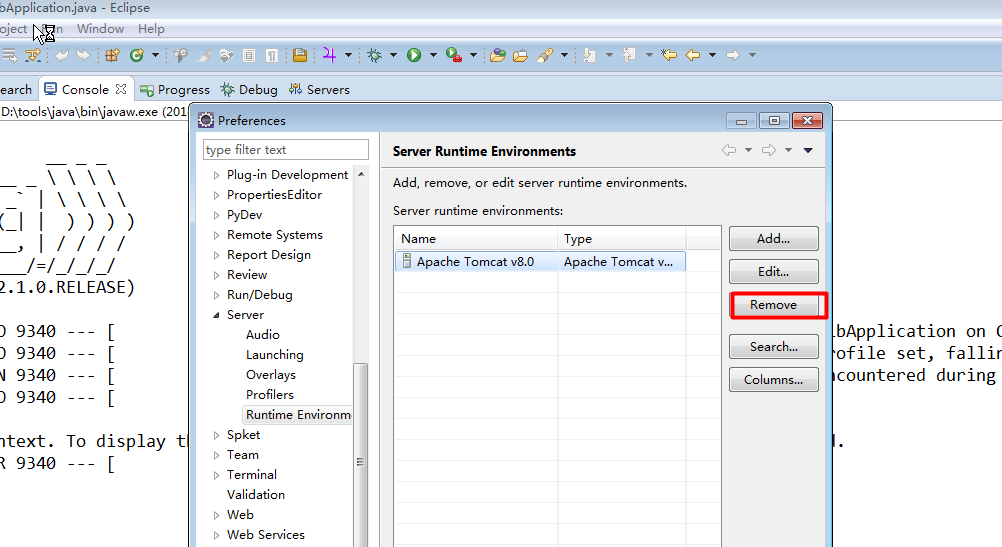Click the flashlight Search toolbar icon

point(544,55)
